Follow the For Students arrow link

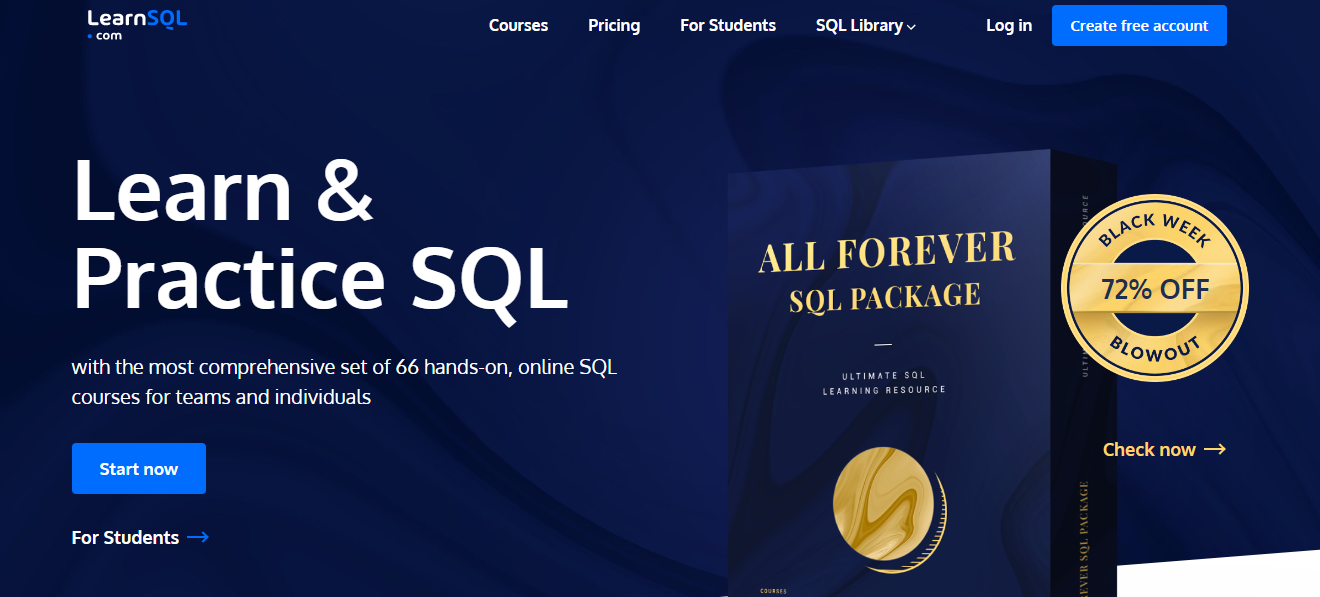point(140,538)
